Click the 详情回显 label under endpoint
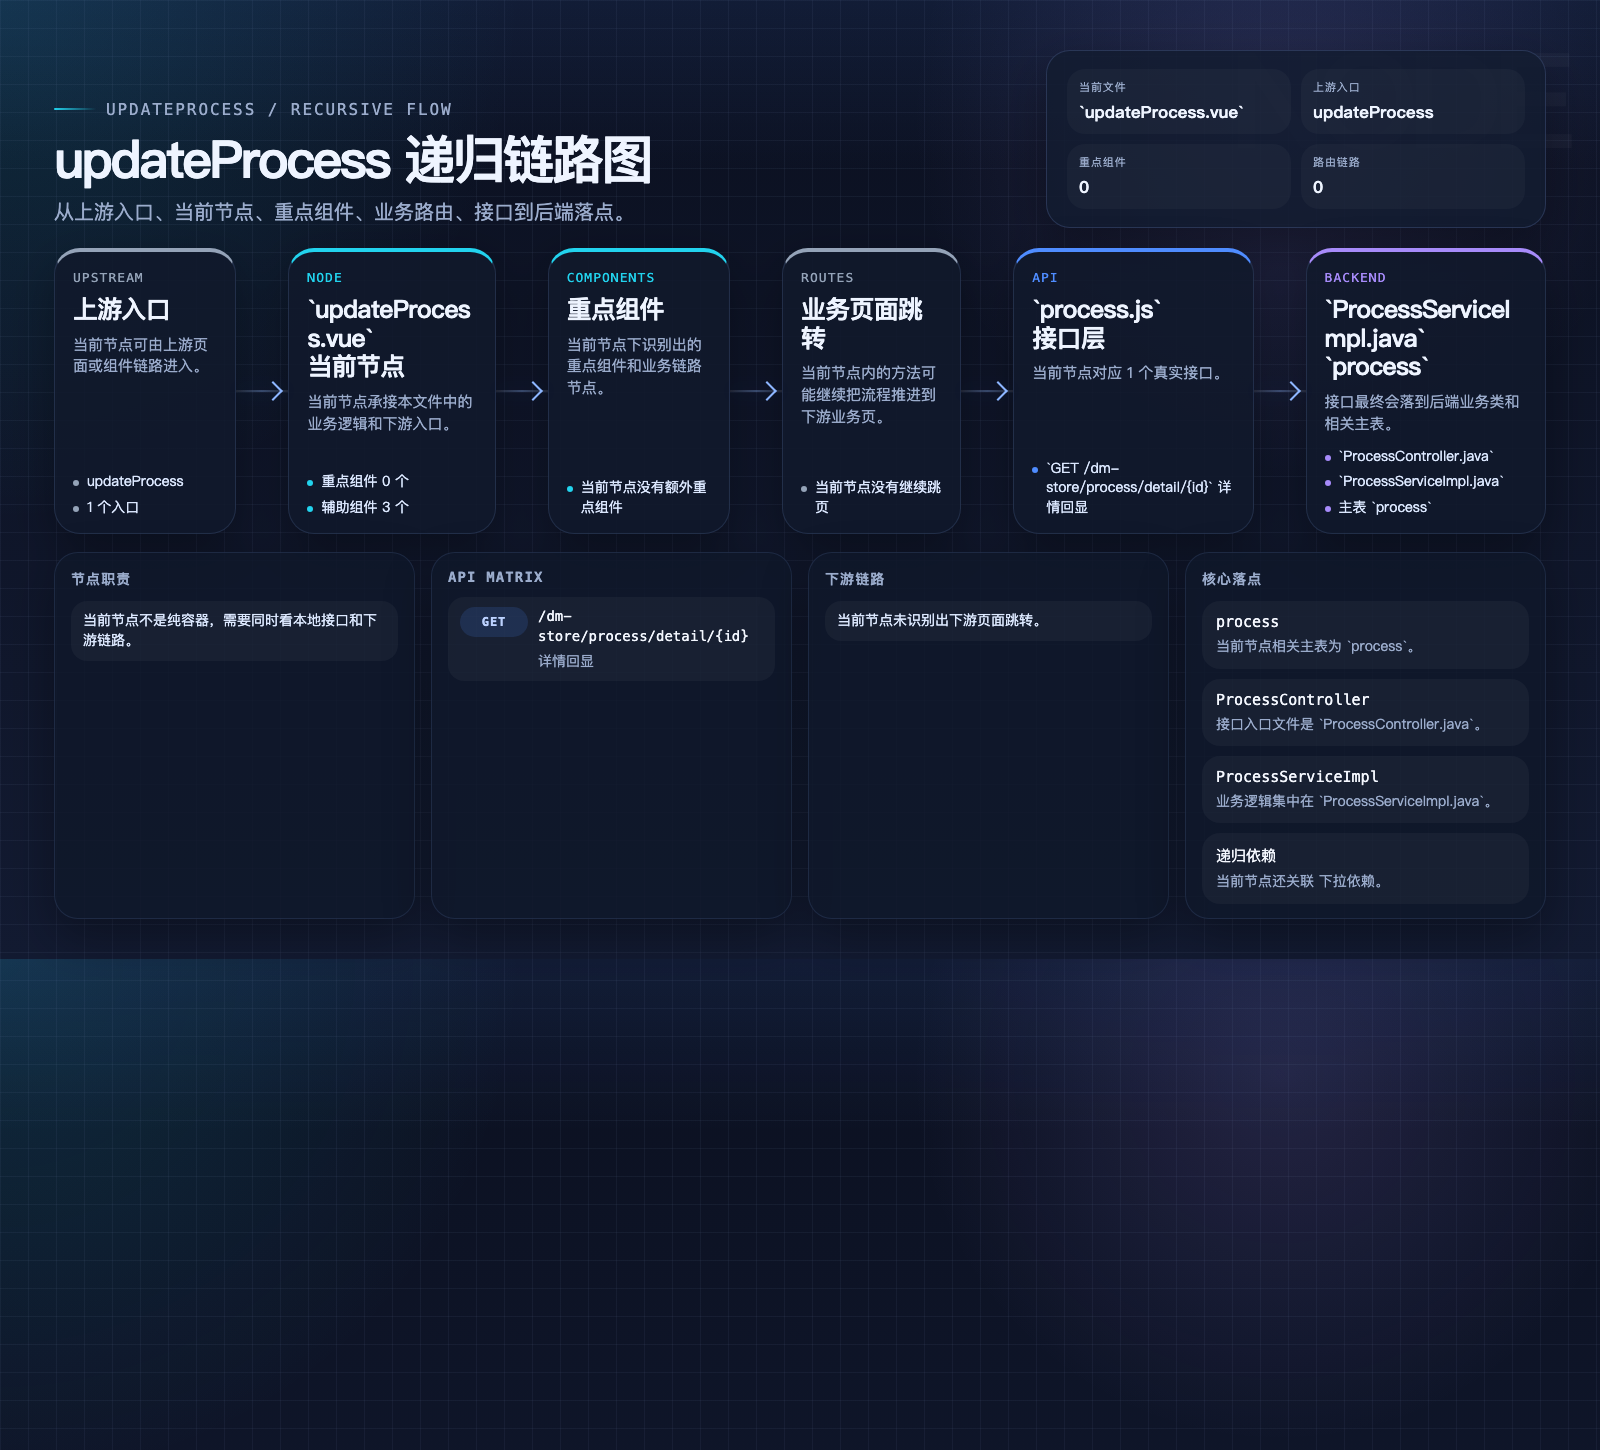1600x1450 pixels. [x=566, y=661]
